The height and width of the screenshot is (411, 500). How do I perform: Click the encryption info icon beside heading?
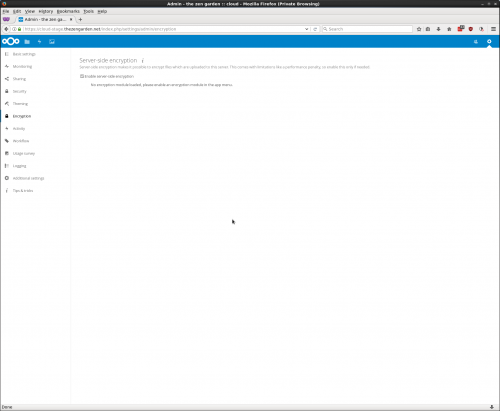143,61
